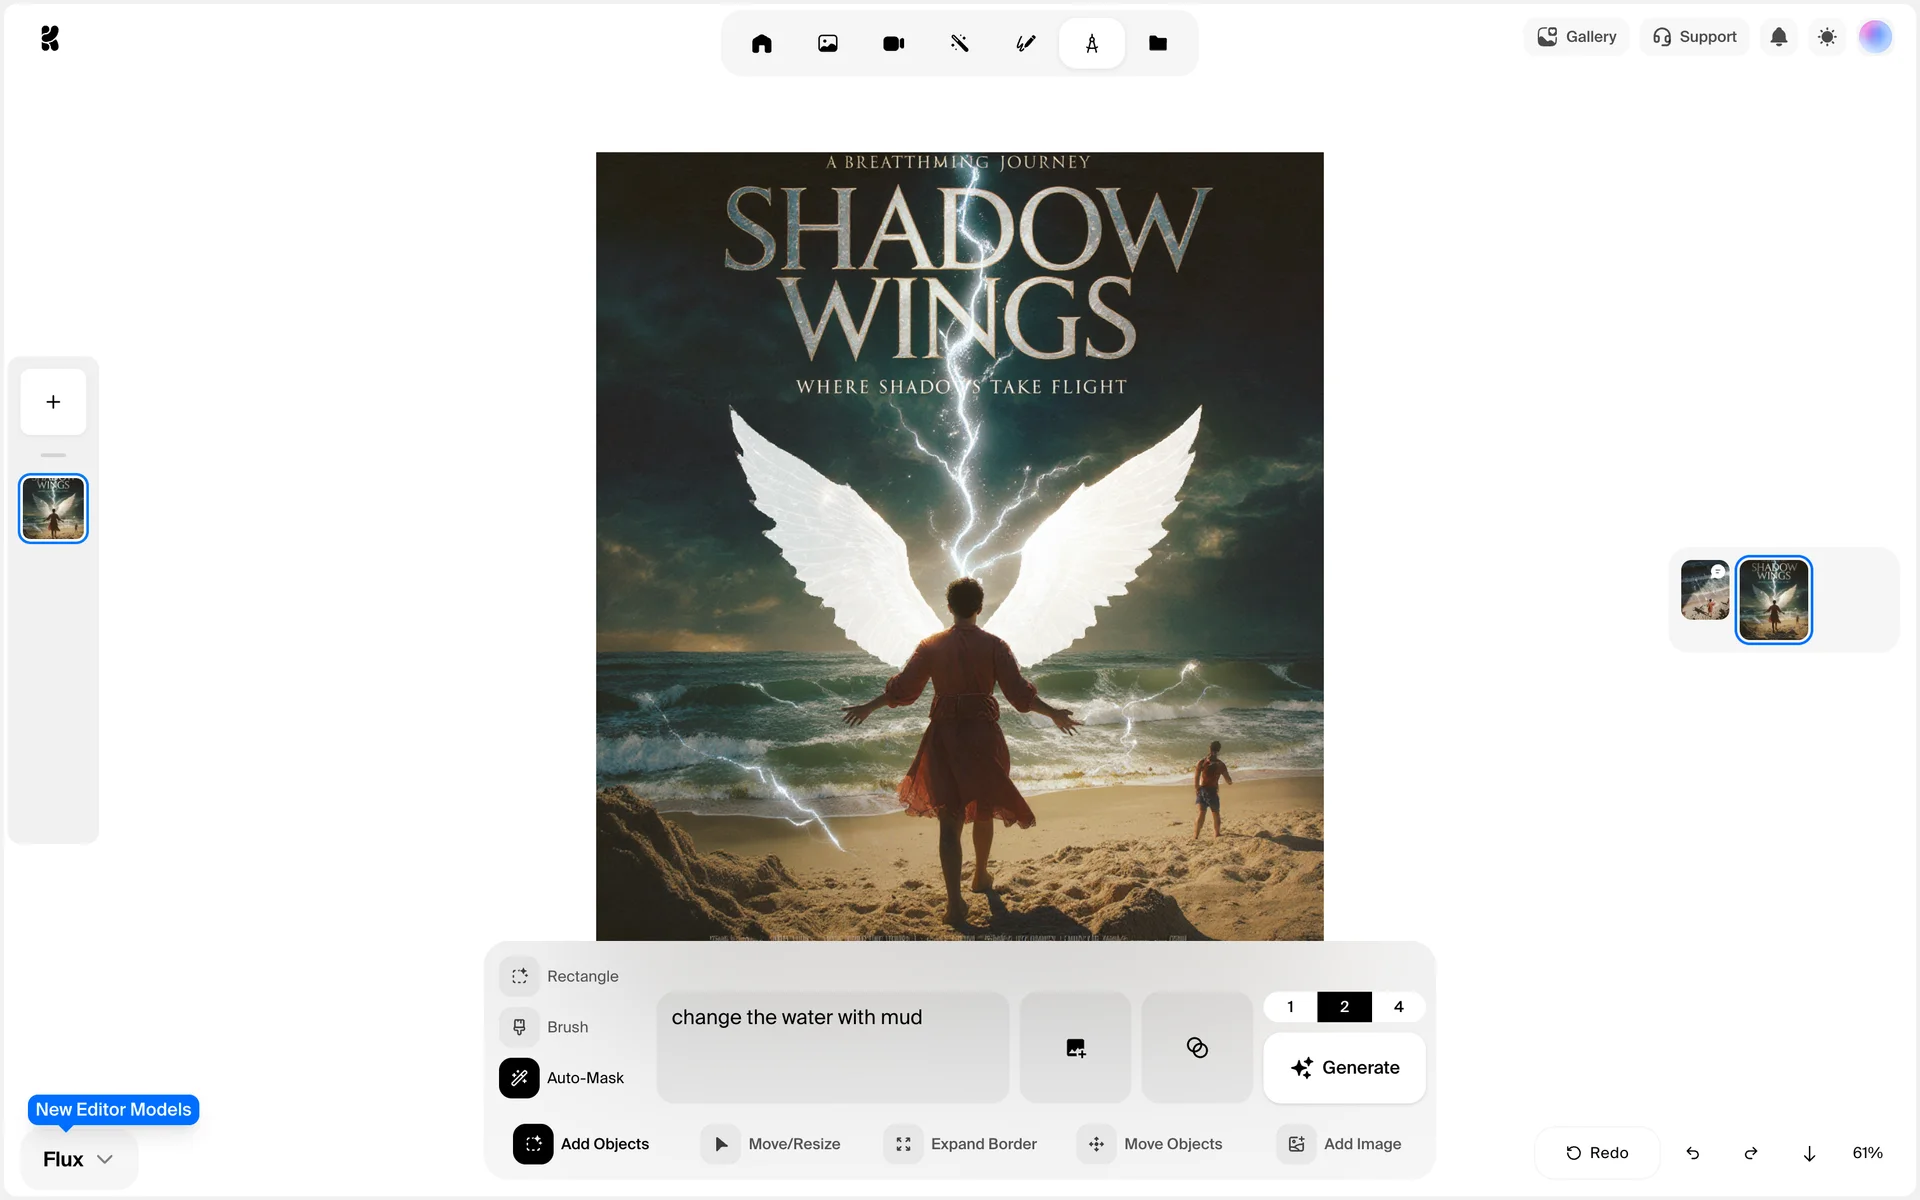Open the user profile avatar menu
1920x1200 pixels.
point(1875,37)
